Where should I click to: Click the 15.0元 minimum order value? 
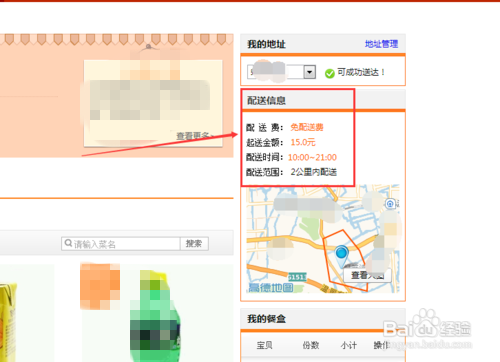(303, 142)
